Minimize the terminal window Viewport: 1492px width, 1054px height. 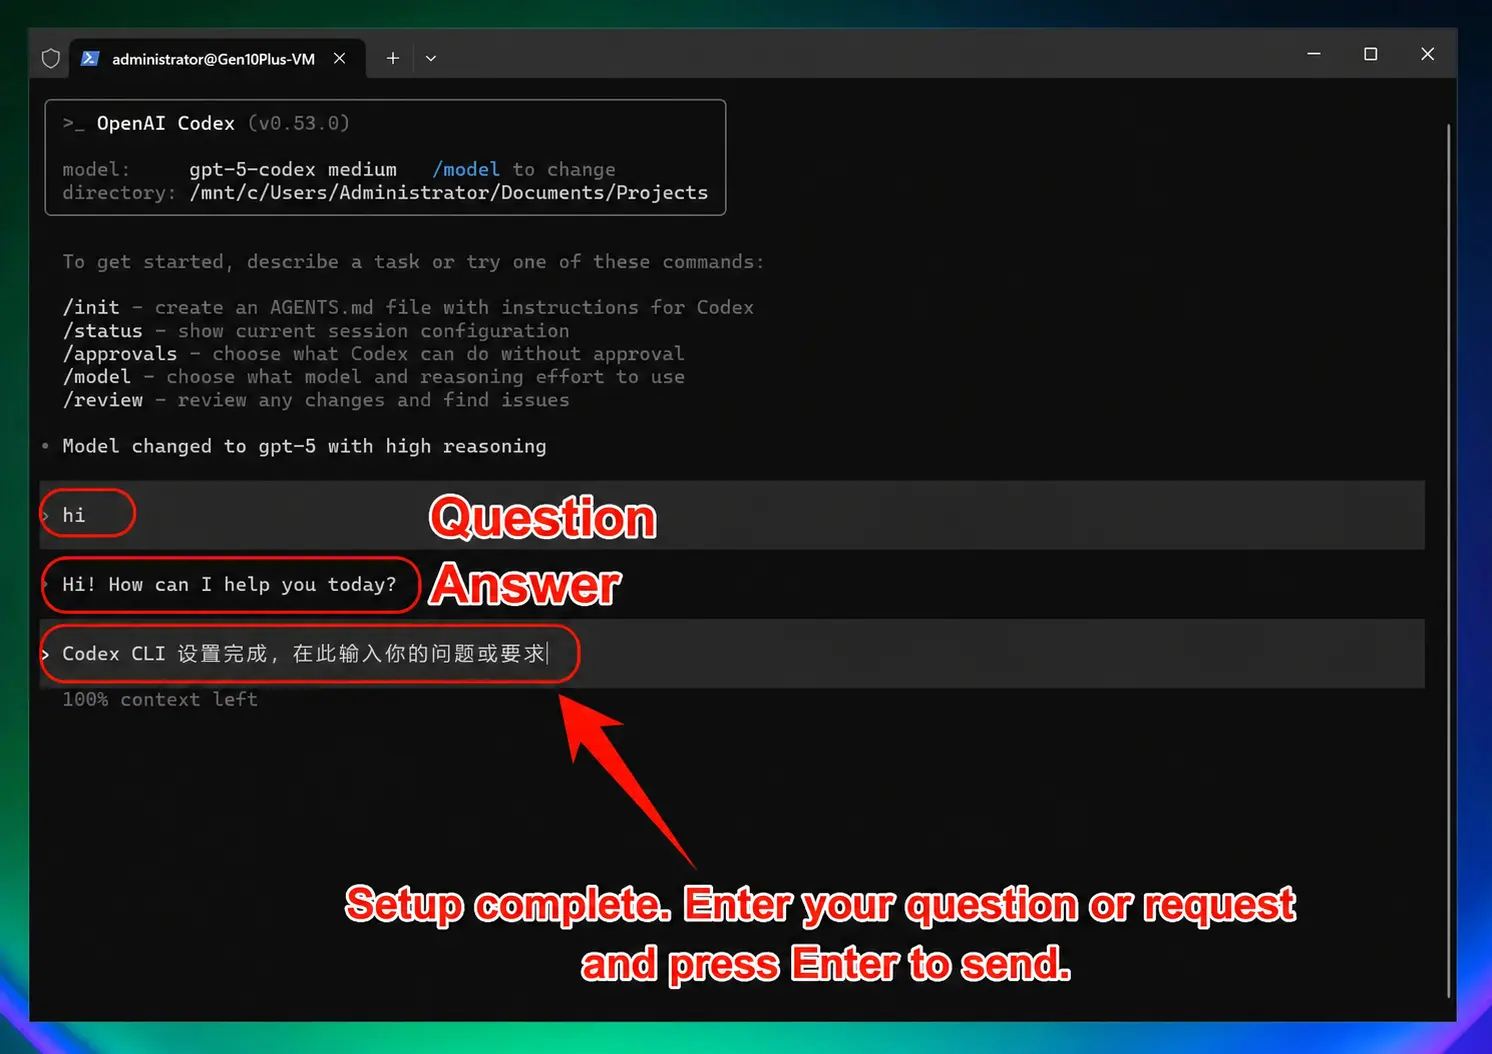1314,54
